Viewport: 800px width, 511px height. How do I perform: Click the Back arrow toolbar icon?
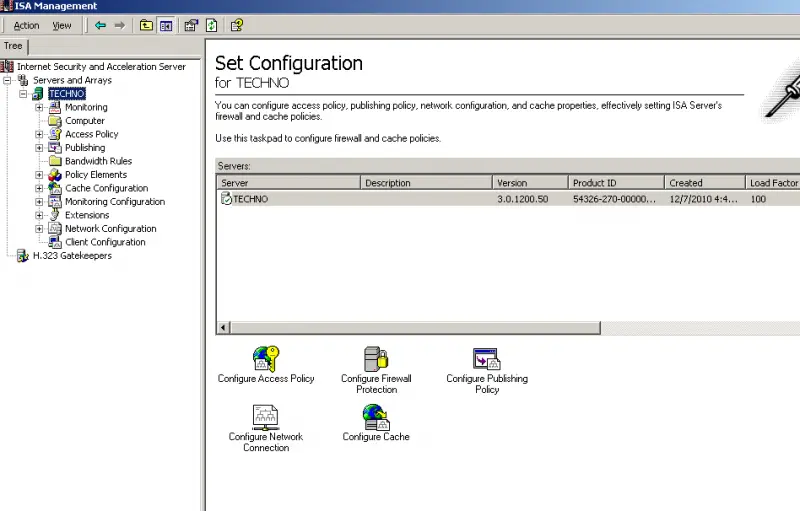[x=100, y=25]
